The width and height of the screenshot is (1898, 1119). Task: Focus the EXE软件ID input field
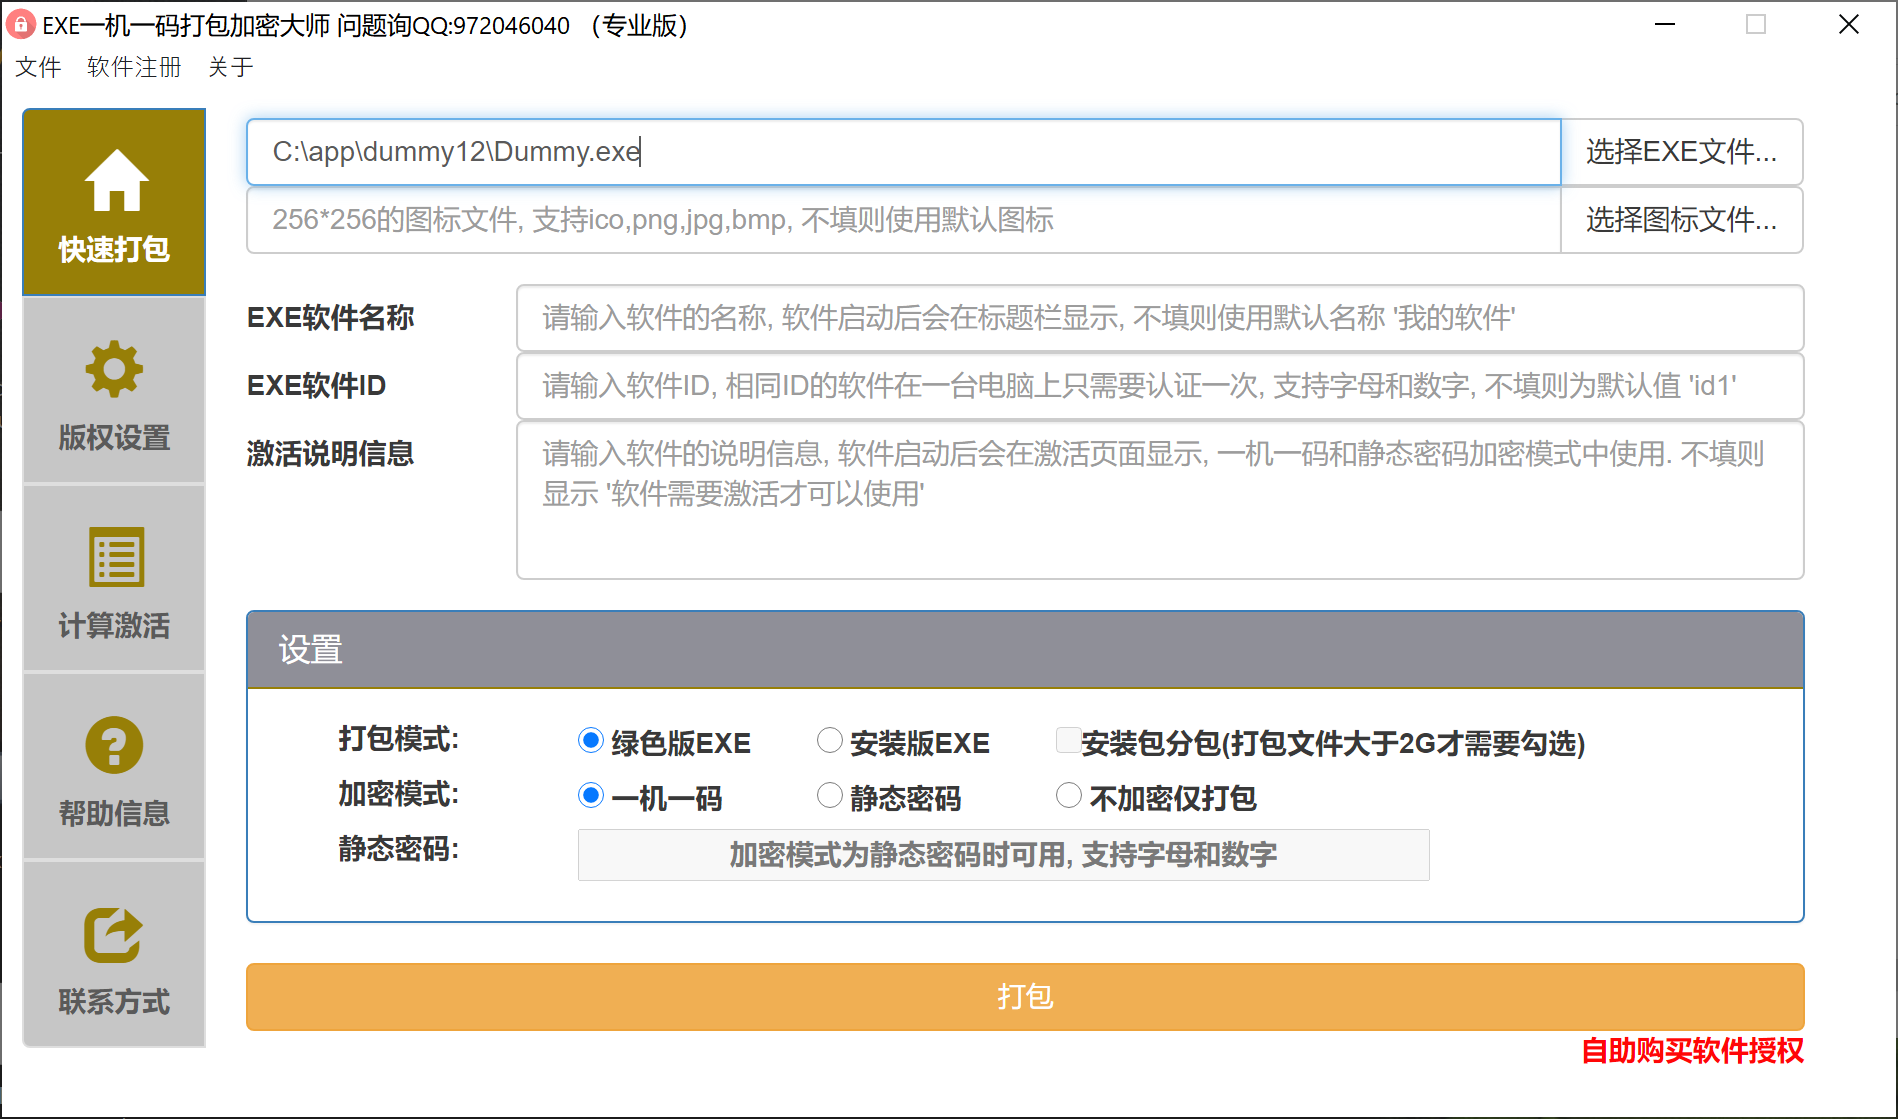pos(1160,386)
